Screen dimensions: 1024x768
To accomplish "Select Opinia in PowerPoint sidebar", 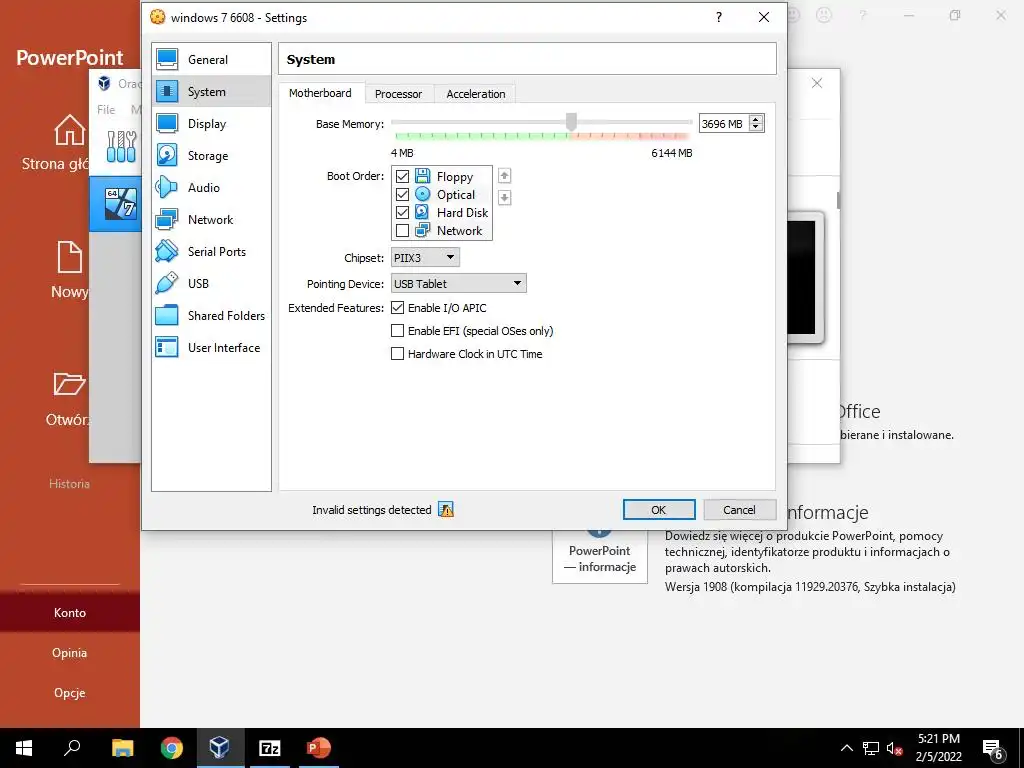I will point(70,652).
